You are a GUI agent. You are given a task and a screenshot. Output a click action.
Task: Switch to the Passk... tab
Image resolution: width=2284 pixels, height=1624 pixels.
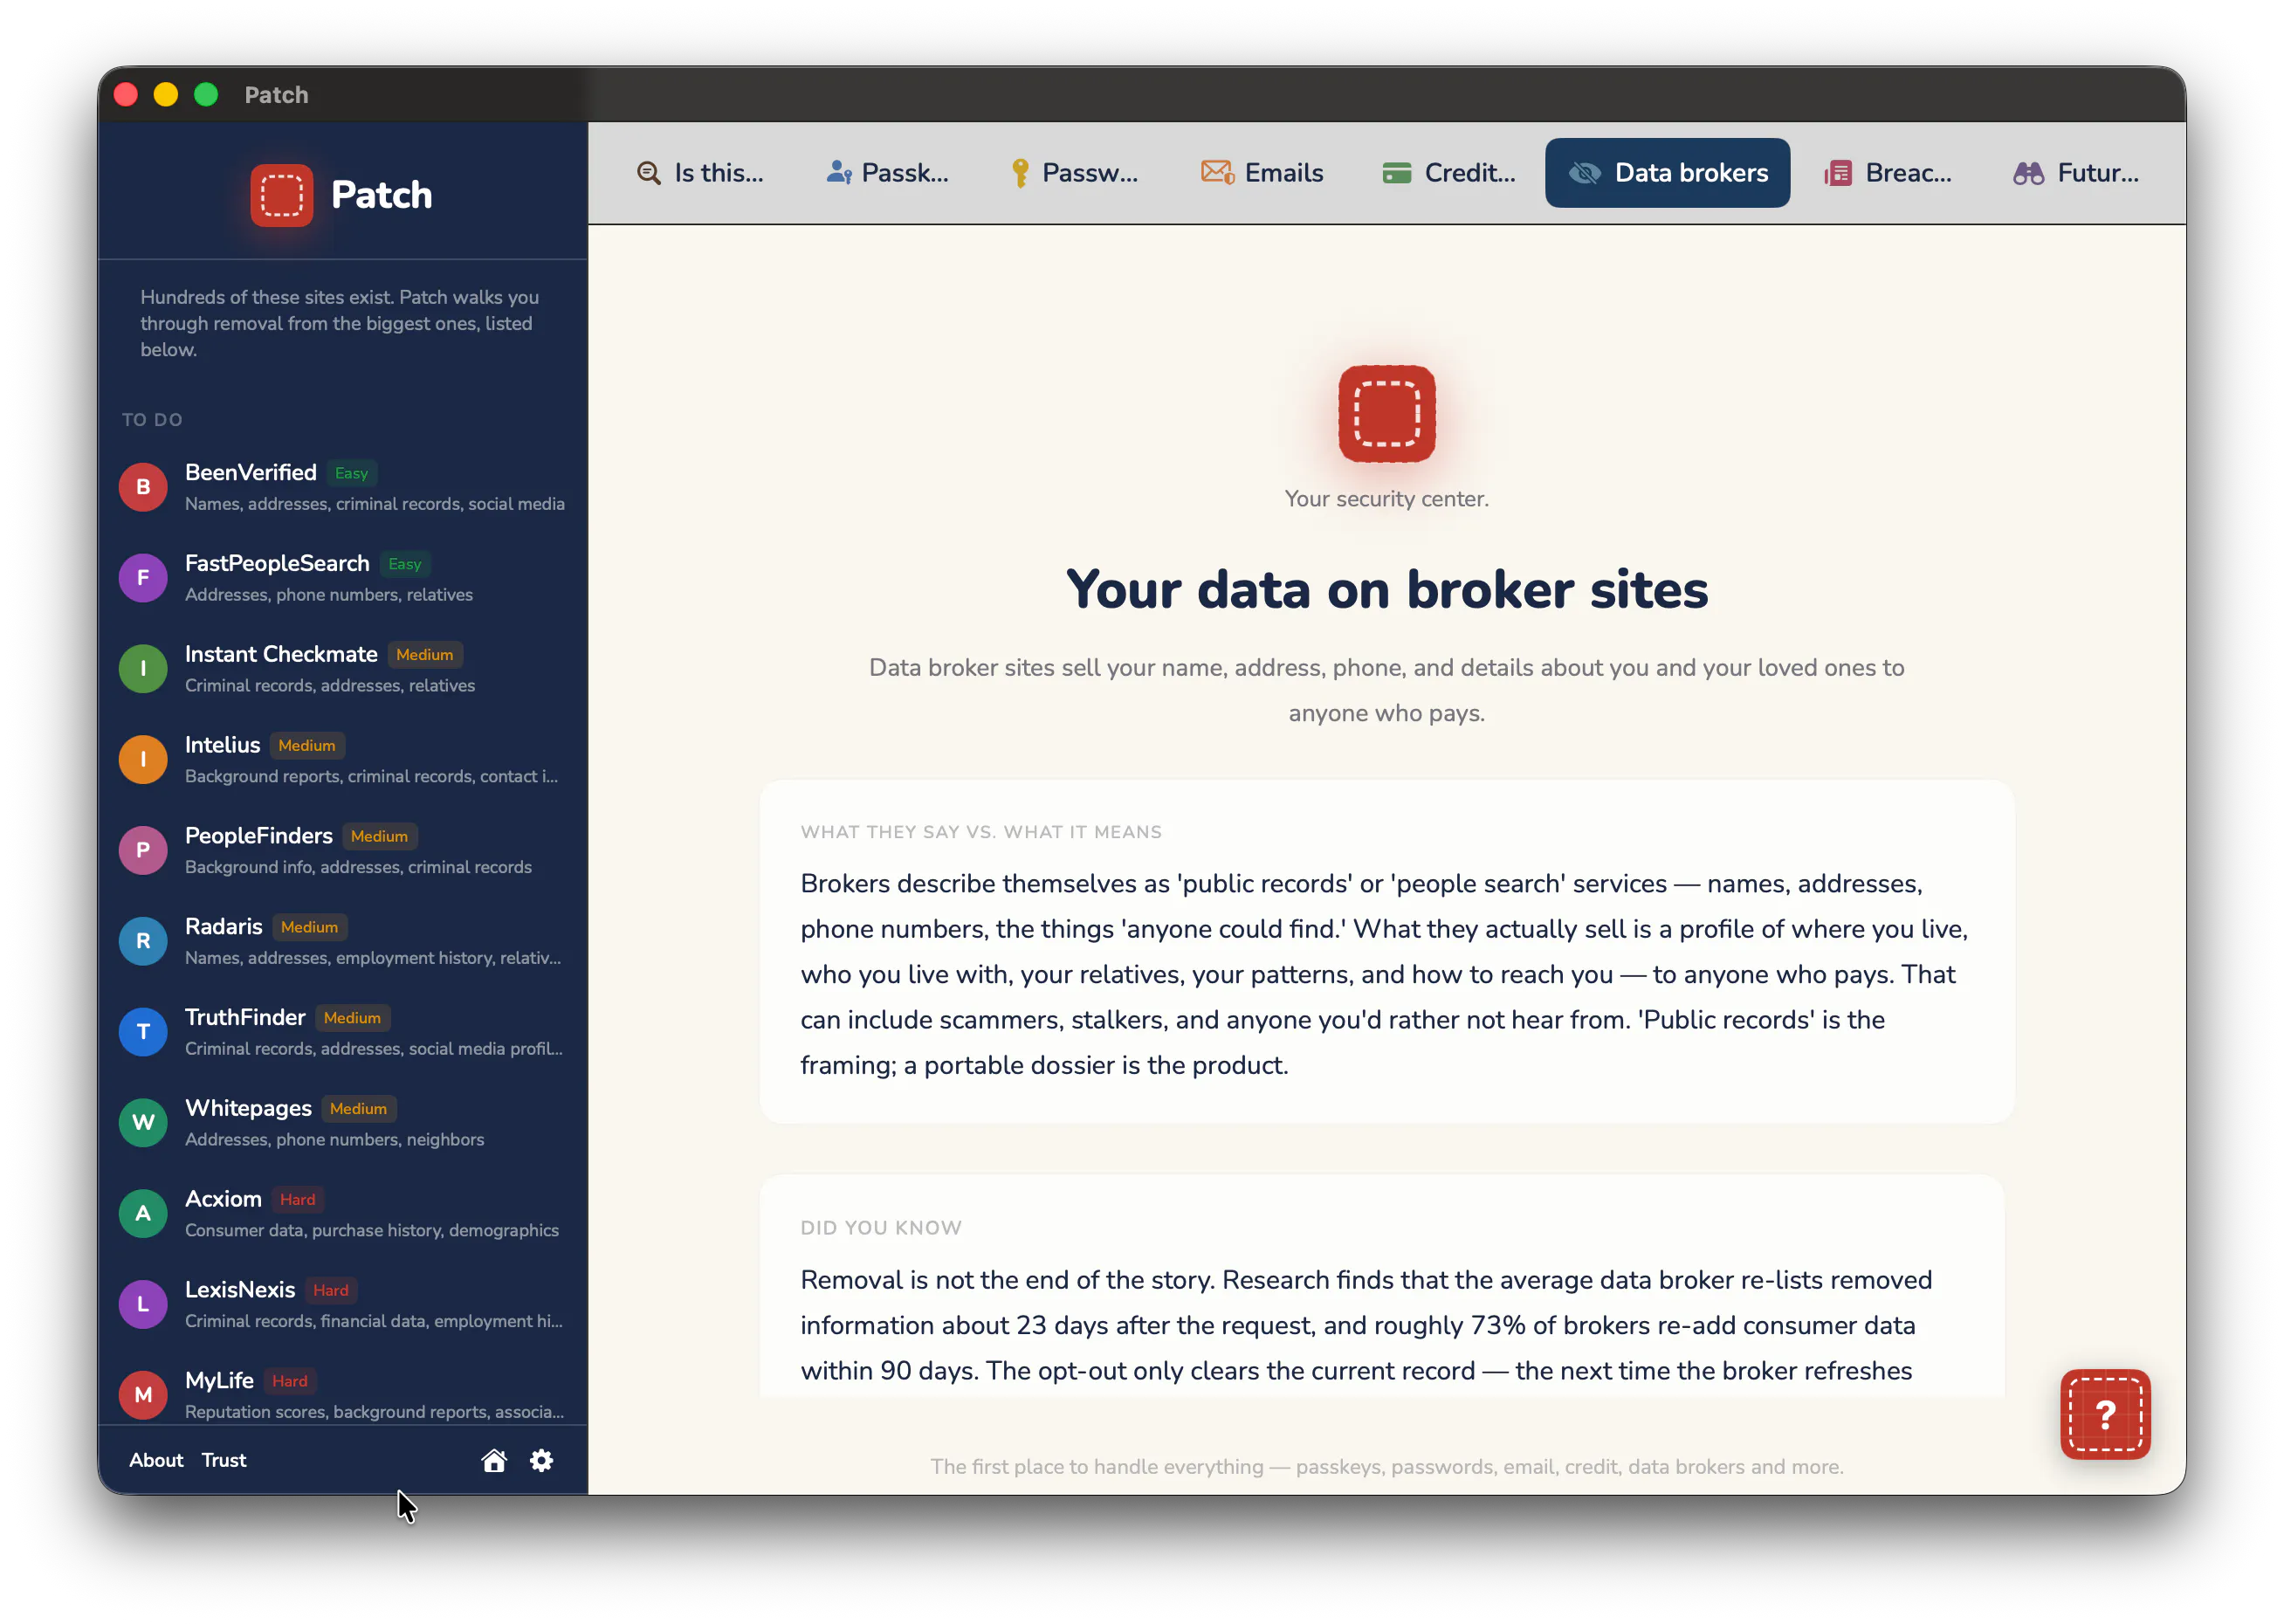pos(887,173)
